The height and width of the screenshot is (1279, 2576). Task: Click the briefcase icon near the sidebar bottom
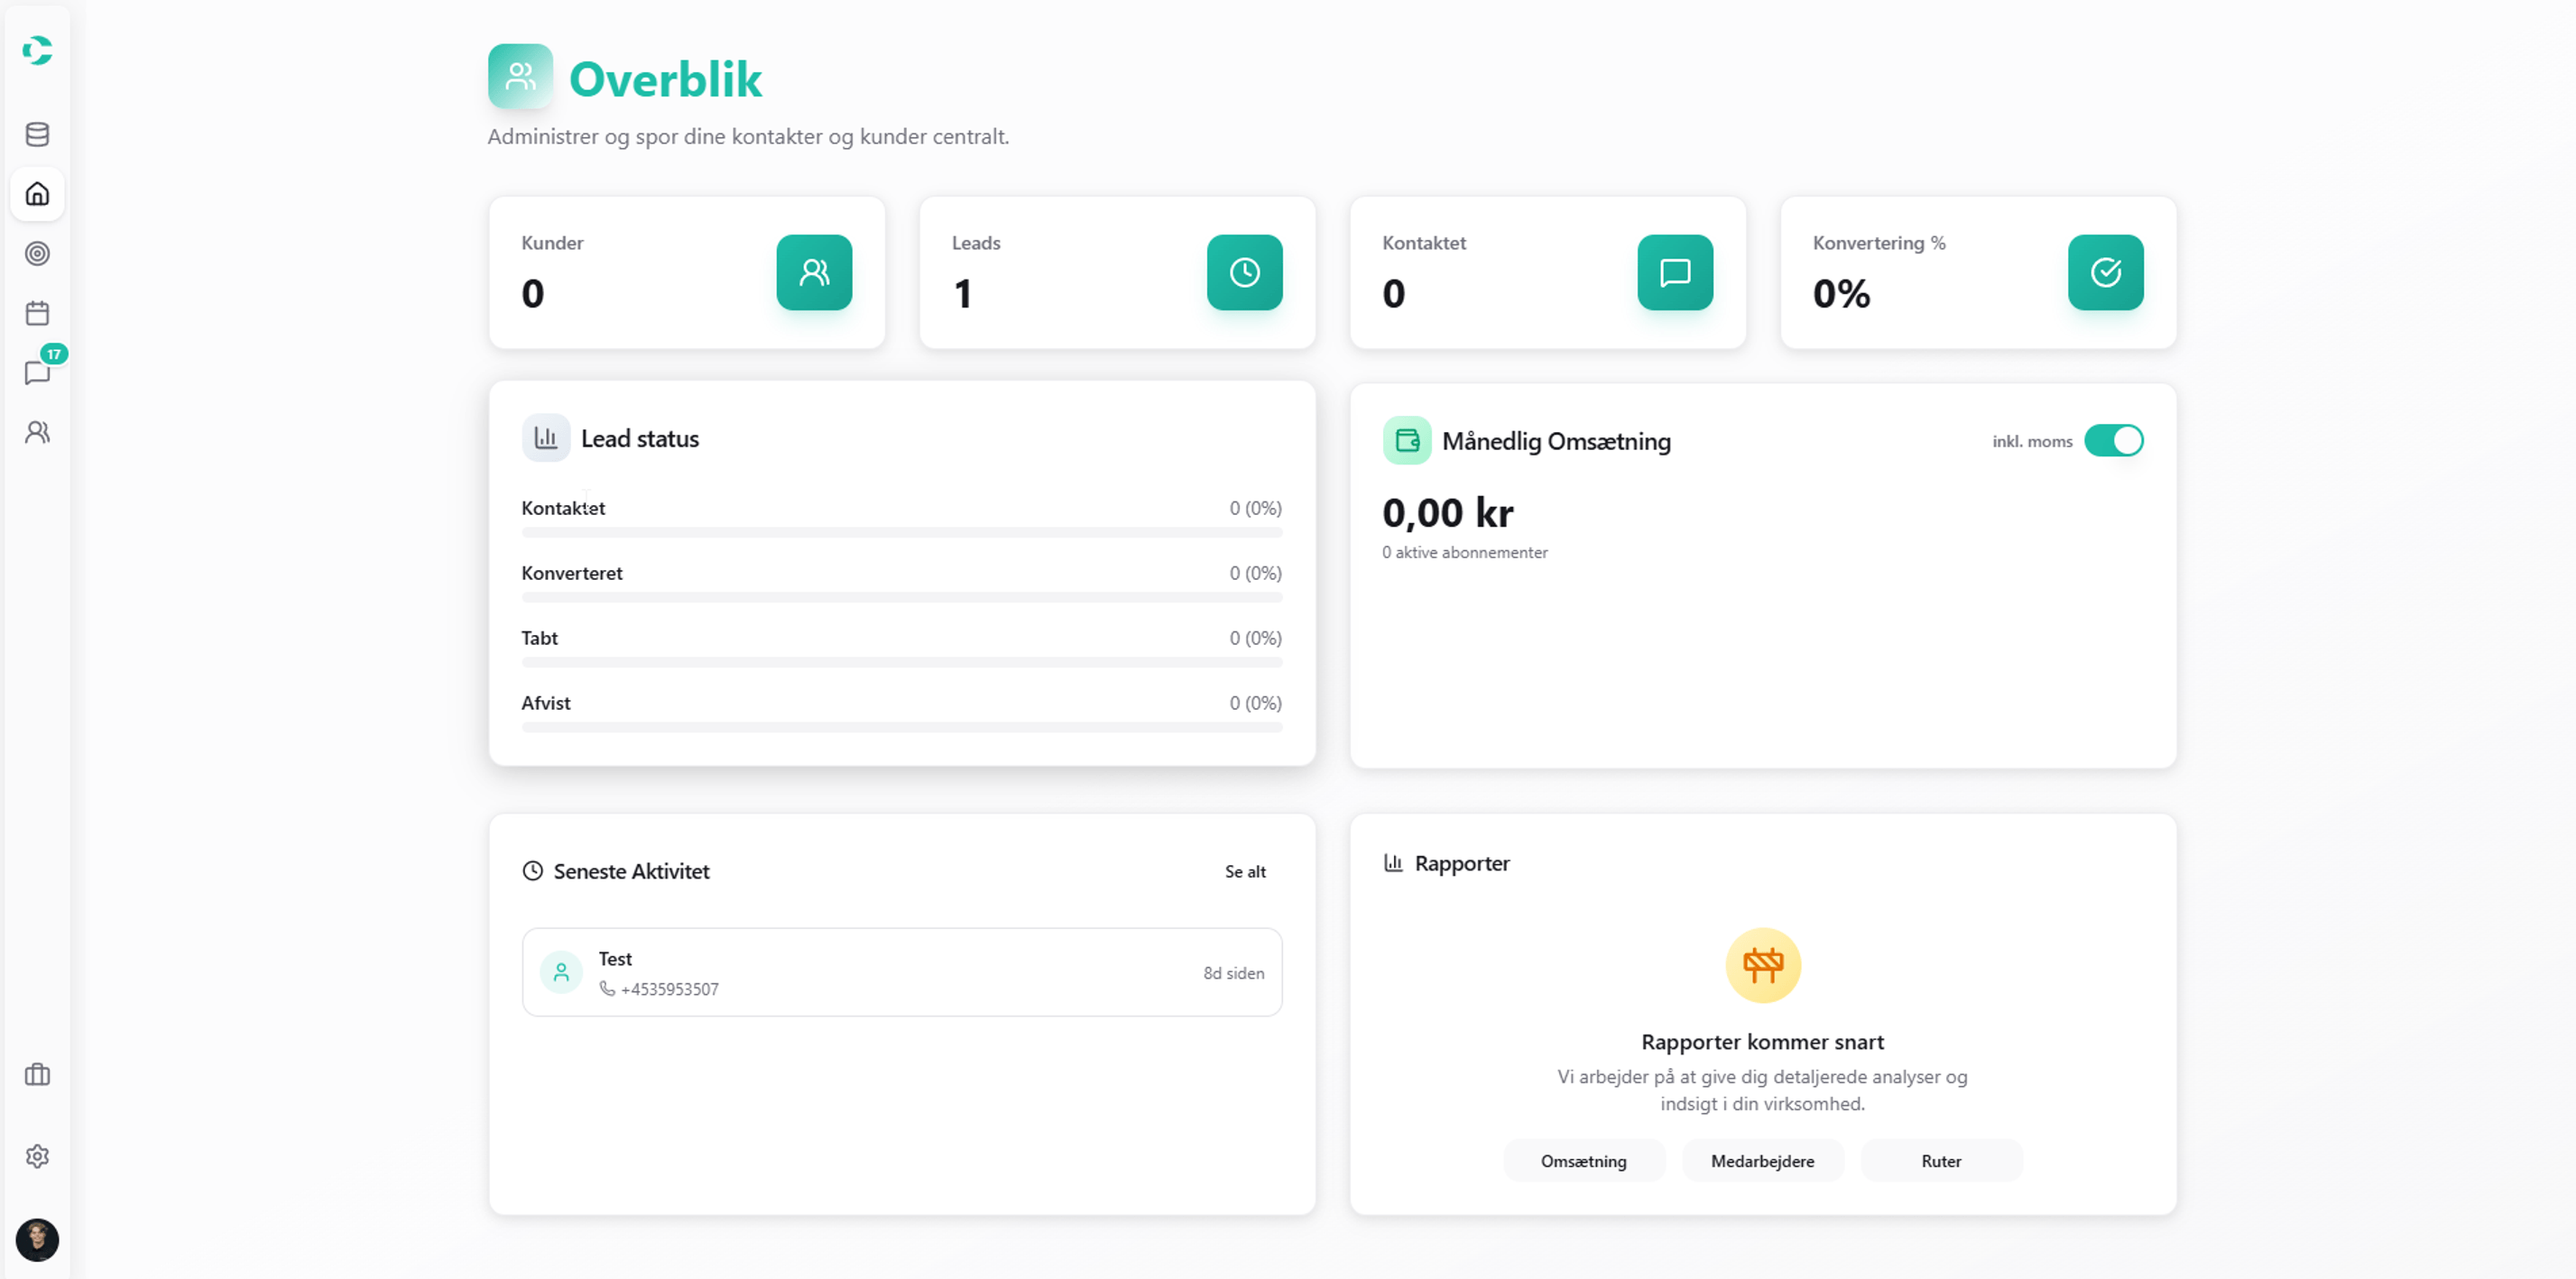37,1074
